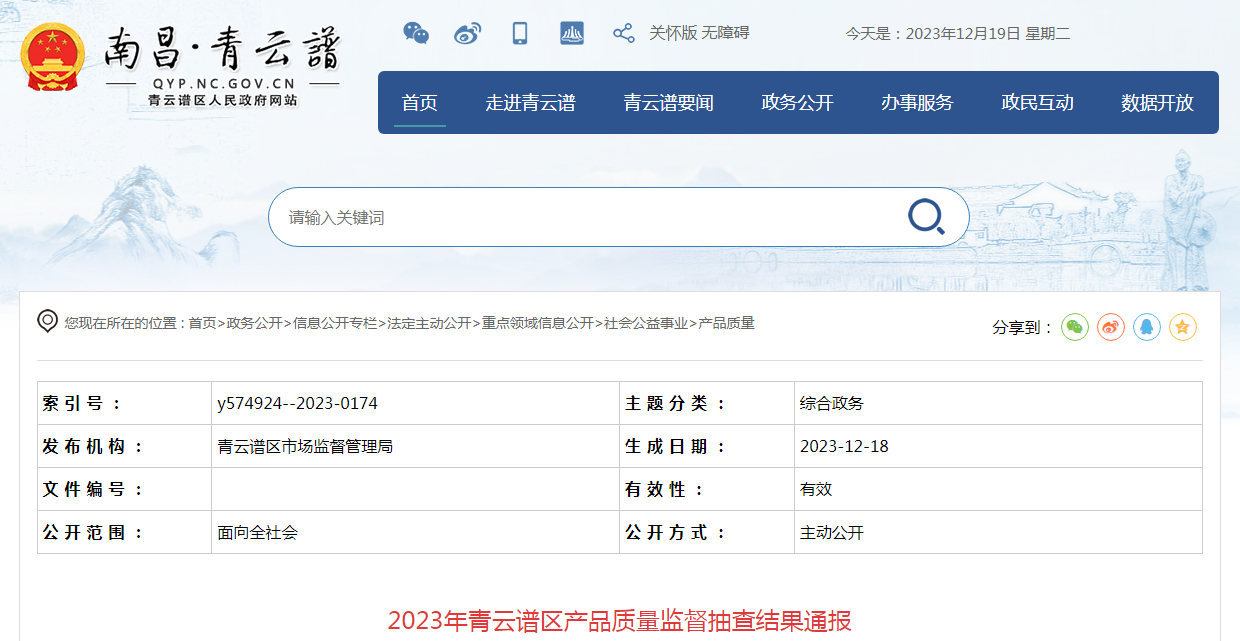Viewport: 1240px width, 641px height.
Task: Open 走进青云谱 navigation menu
Action: coord(530,102)
